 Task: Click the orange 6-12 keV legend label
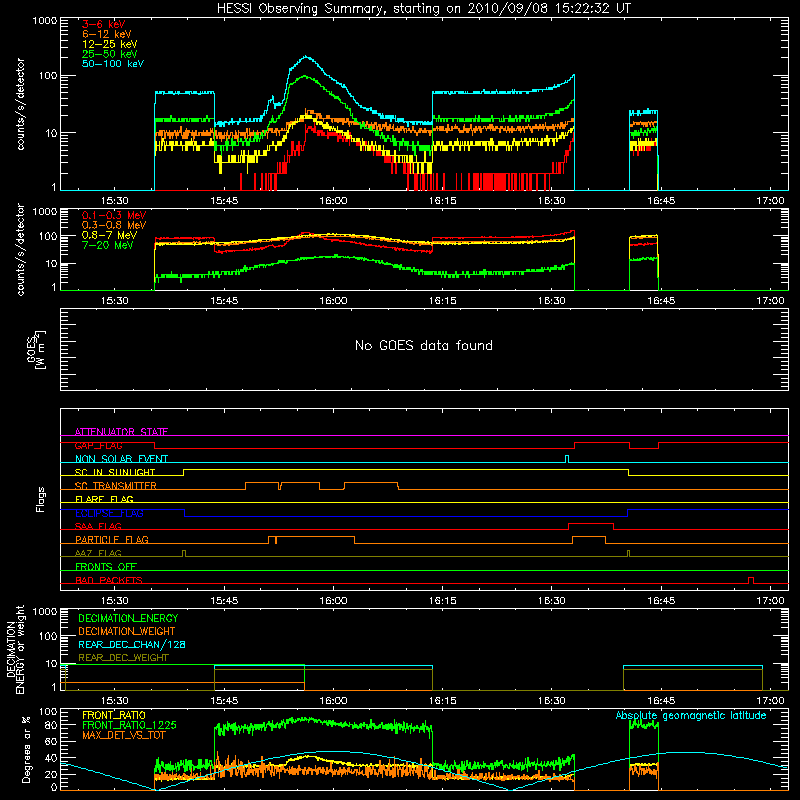coord(107,34)
